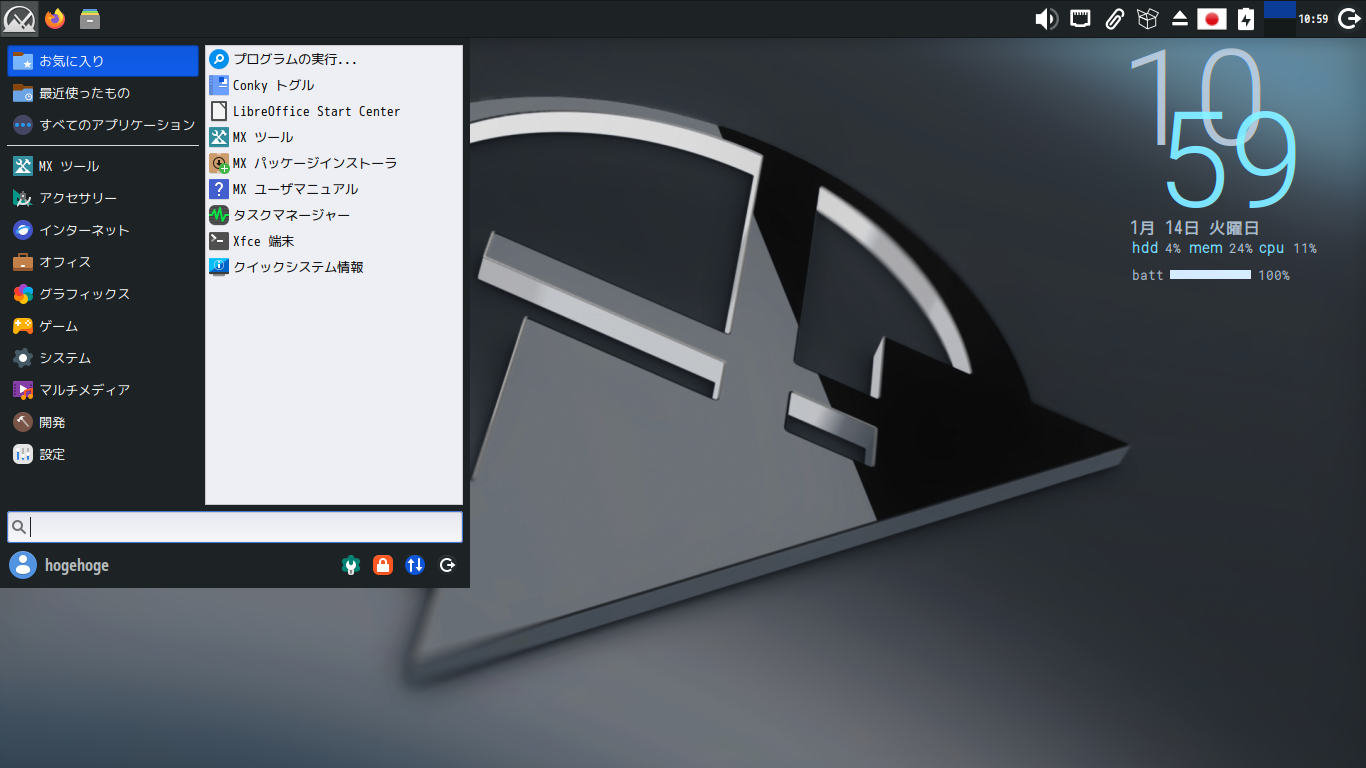Screen dimensions: 1366x768
Task: Click the hogehoge user avatar
Action: (22, 565)
